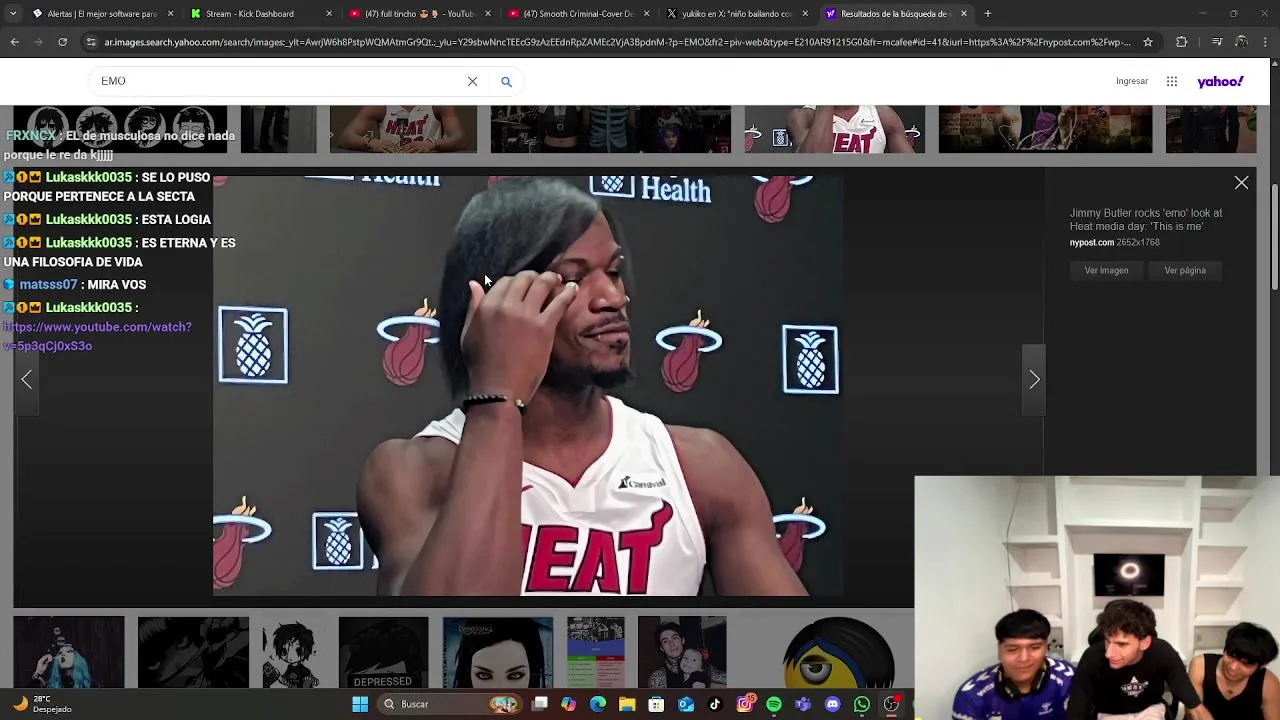Viewport: 1280px width, 720px height.
Task: Open the emoji with emo hair thumbnail
Action: (838, 653)
